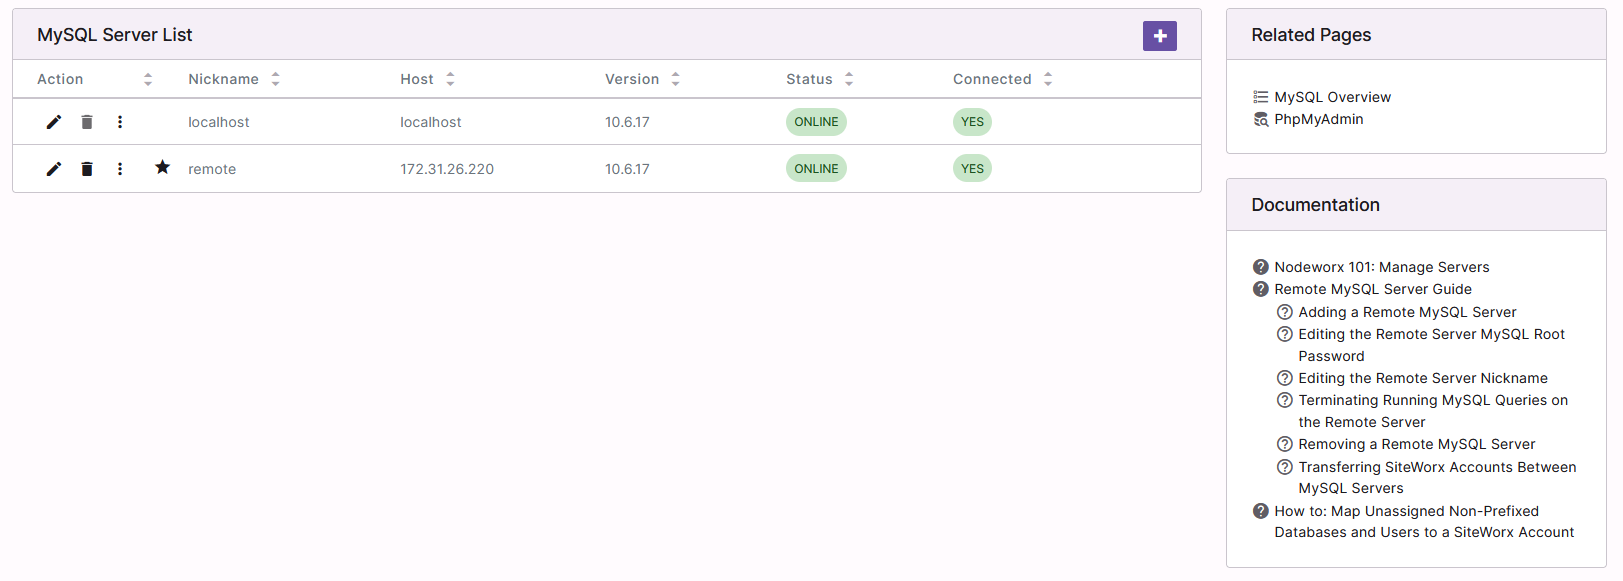Delete the localhost server
Screen dimensions: 1623x581
pos(87,121)
